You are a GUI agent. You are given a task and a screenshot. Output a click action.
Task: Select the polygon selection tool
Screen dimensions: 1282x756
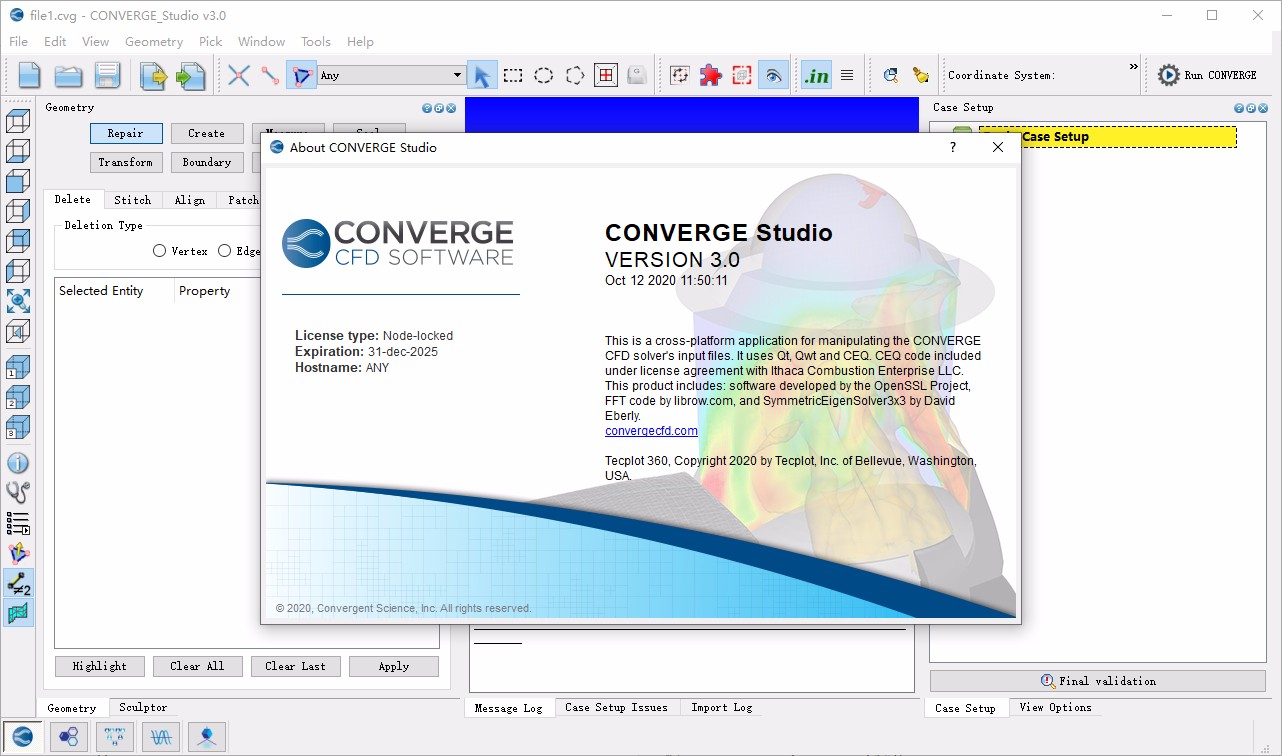point(574,75)
